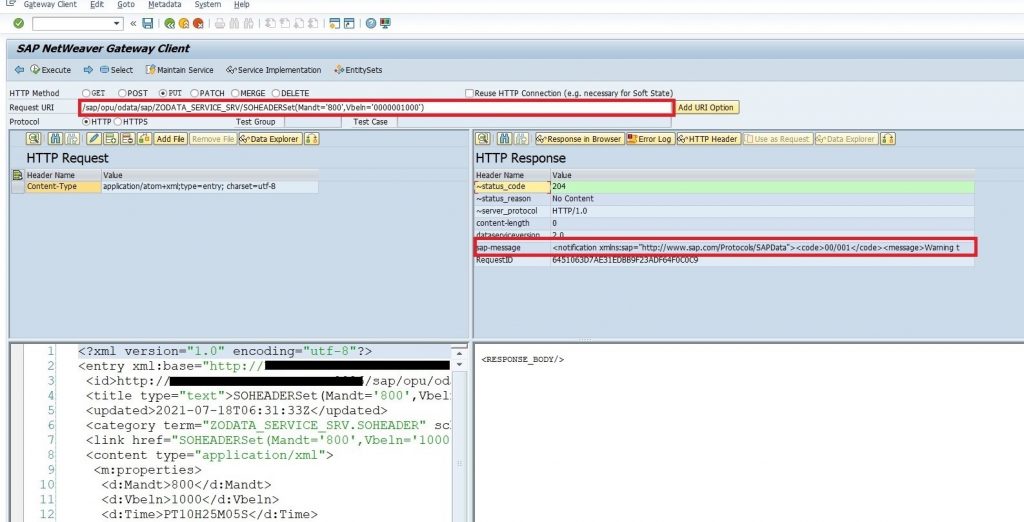This screenshot has height=522, width=1024.
Task: Click the blue Help question mark icon
Action: 371,24
